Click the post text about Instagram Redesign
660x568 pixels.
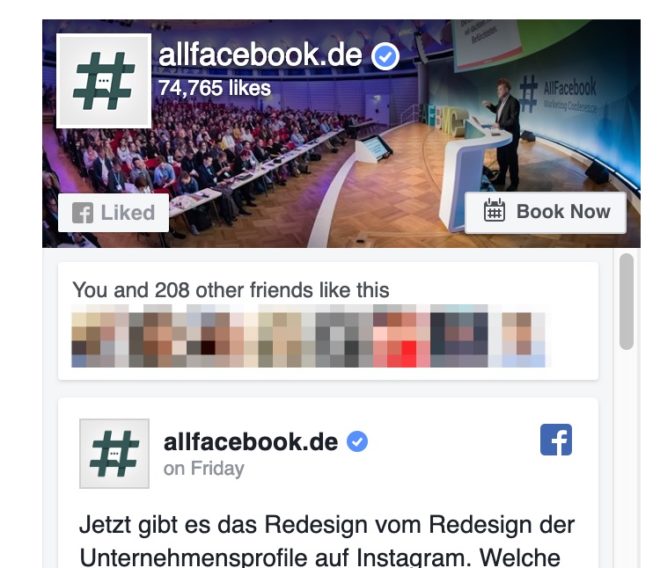pos(327,541)
